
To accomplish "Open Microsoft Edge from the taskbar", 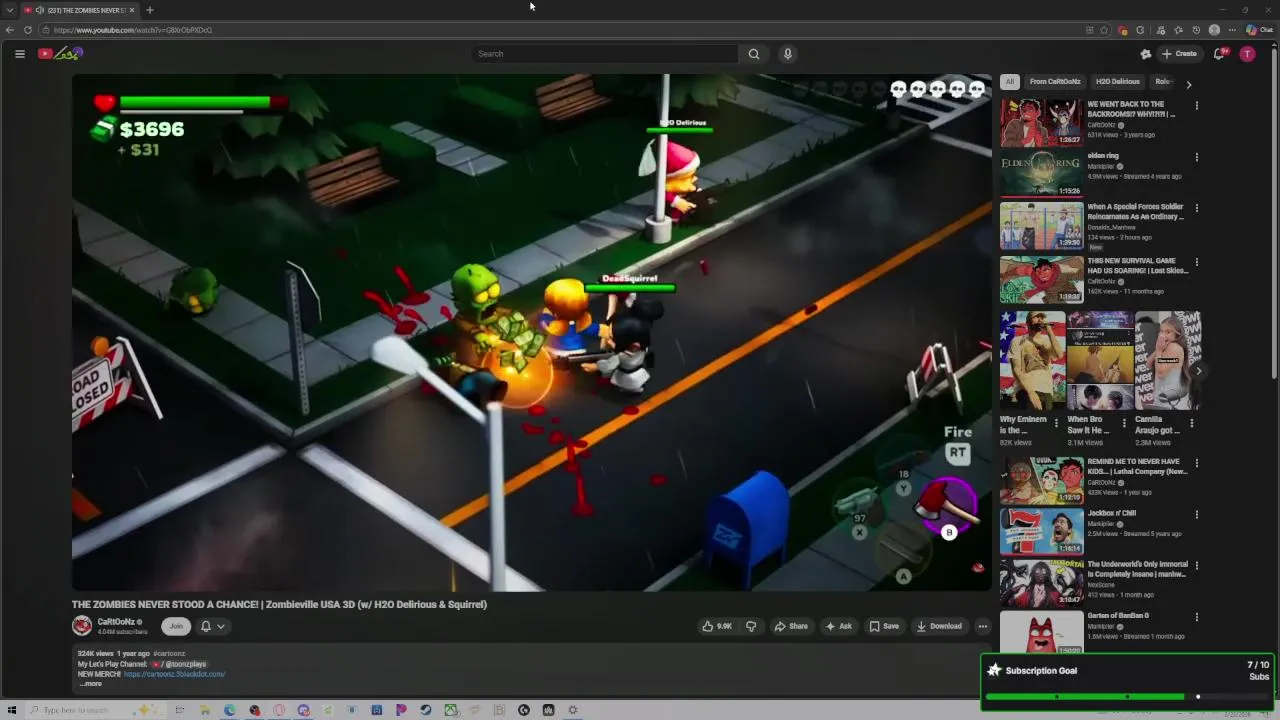I will pos(230,710).
